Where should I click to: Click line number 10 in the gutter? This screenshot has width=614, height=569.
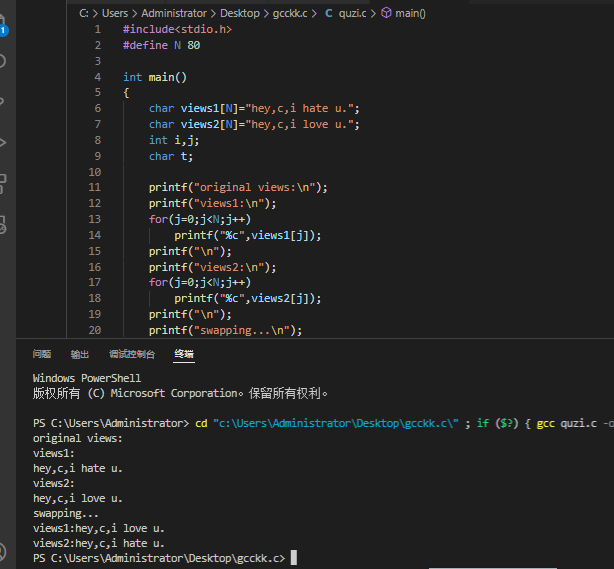click(95, 172)
